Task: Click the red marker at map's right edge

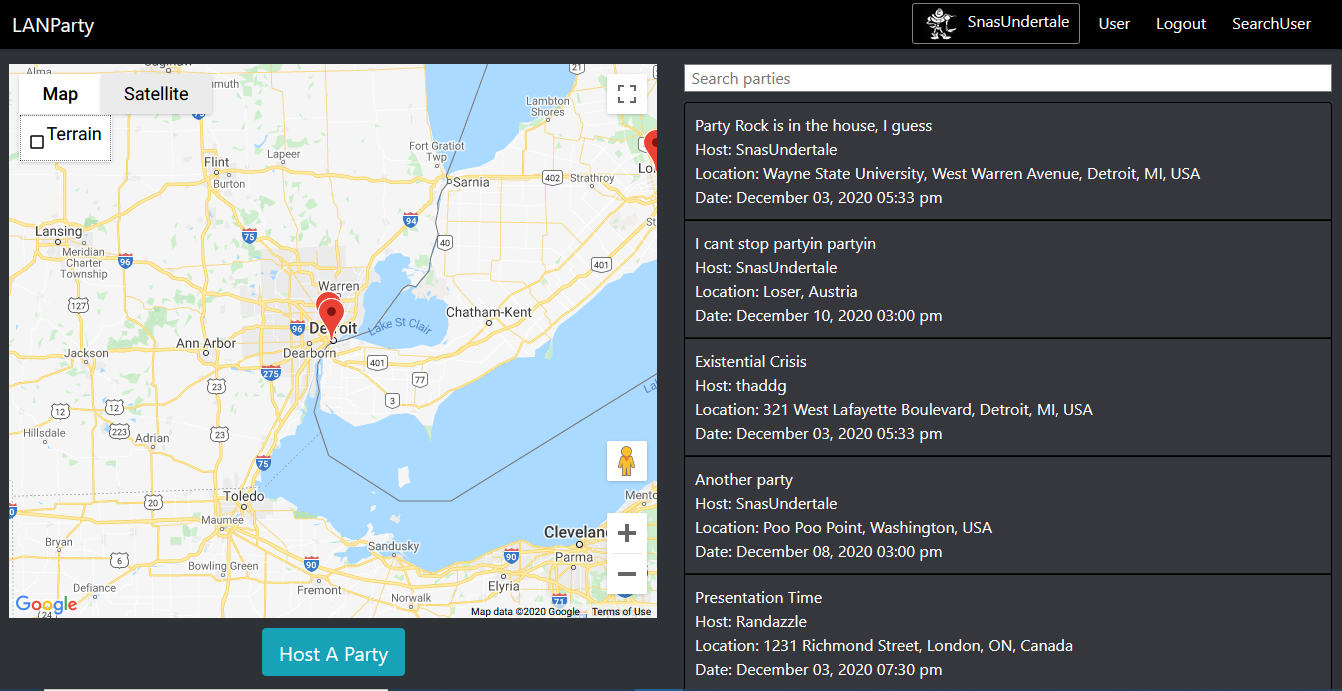Action: tap(652, 148)
